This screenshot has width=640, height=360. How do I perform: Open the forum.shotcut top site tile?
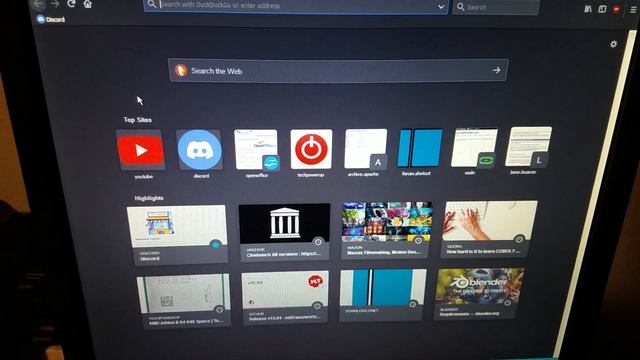[420, 148]
